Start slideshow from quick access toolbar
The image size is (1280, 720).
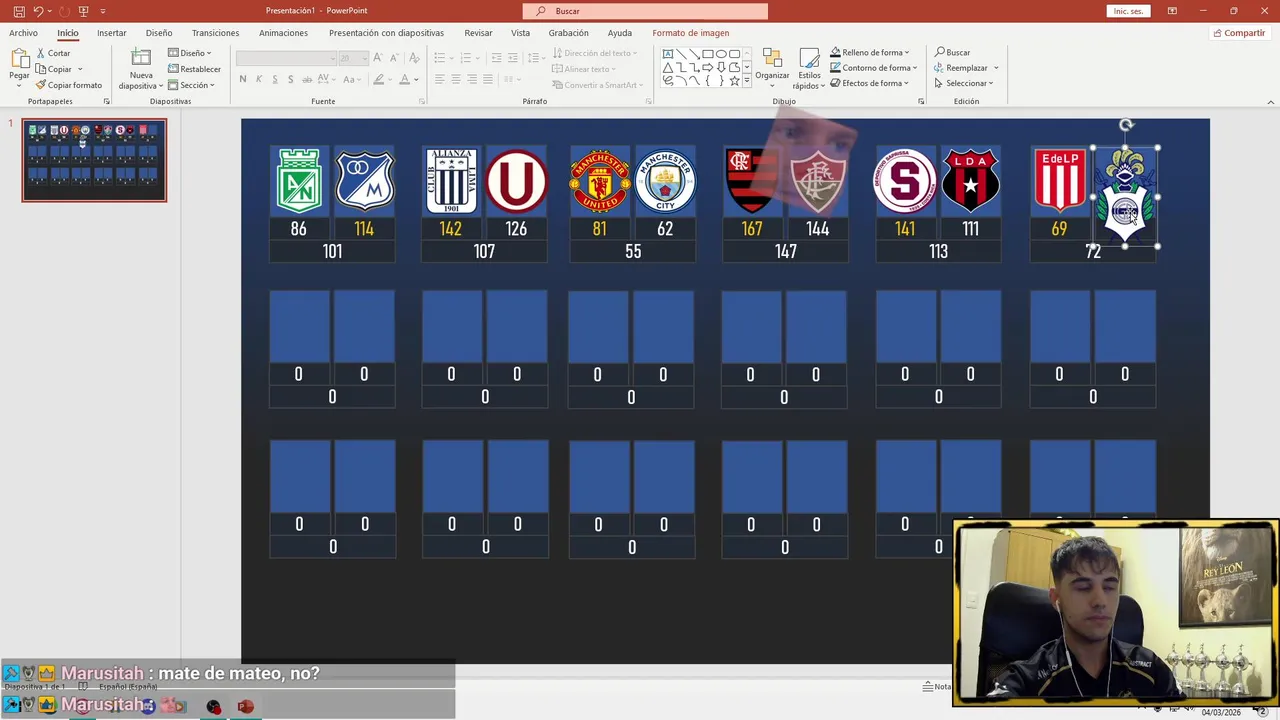(84, 11)
